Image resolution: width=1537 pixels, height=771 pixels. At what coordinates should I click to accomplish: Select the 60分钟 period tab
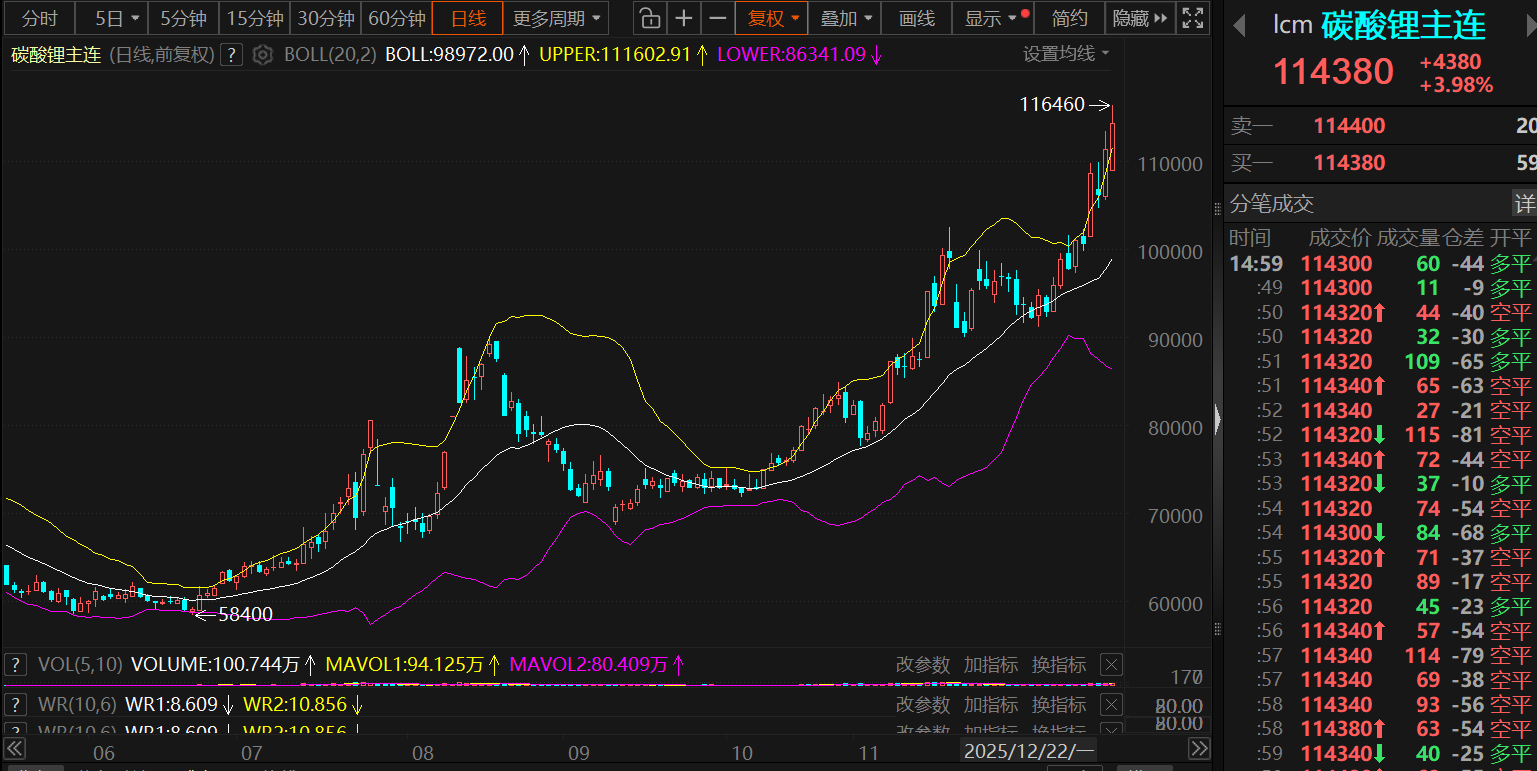coord(396,18)
